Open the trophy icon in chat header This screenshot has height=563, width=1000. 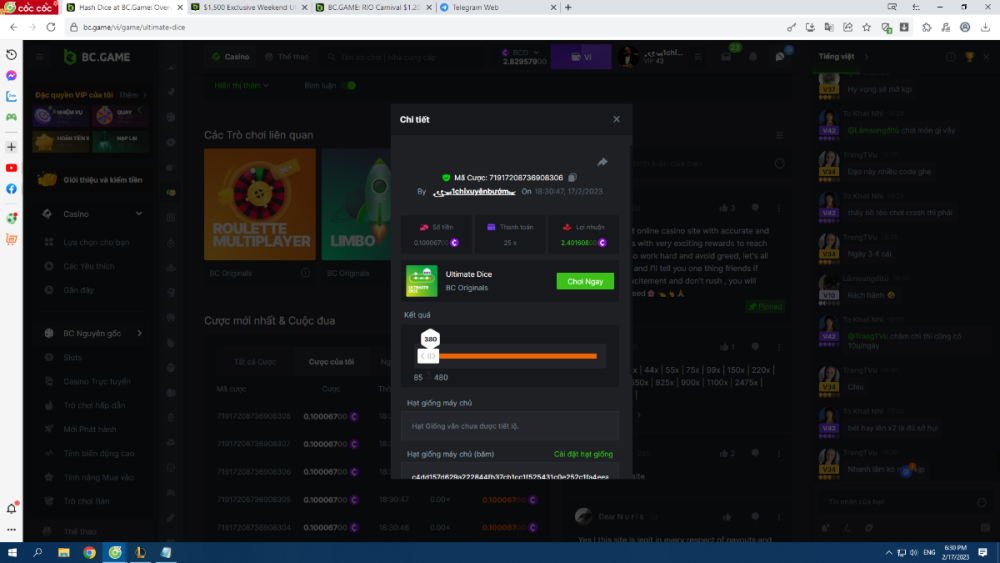pyautogui.click(x=968, y=56)
